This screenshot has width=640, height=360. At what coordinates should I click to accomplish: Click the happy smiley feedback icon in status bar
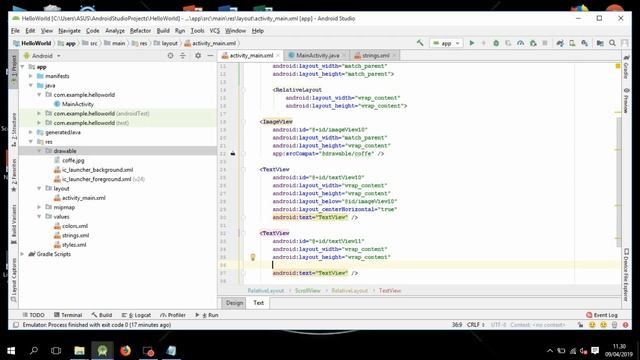point(592,325)
